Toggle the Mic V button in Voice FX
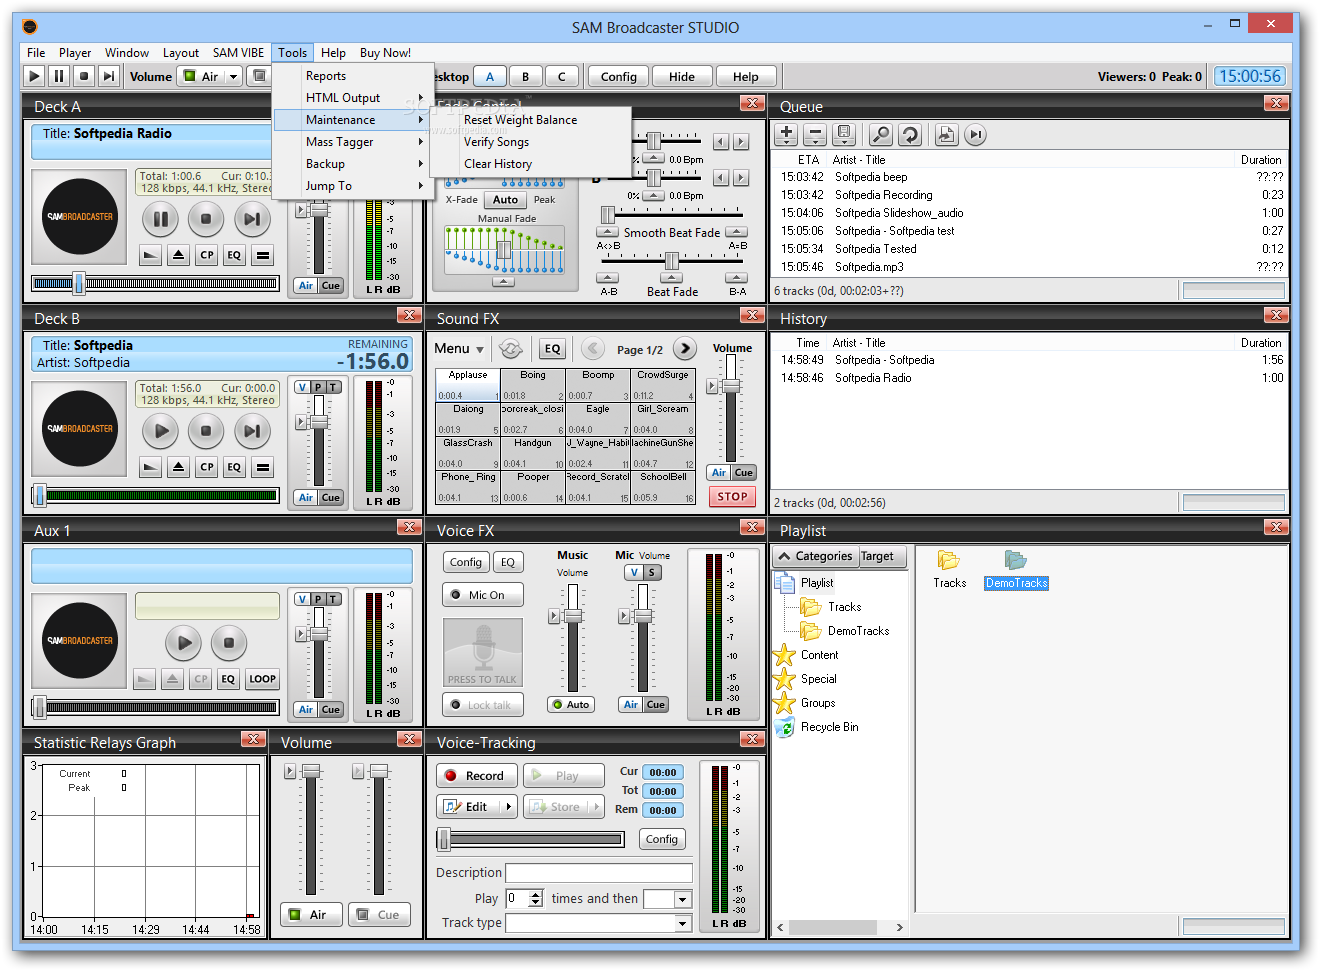The image size is (1320, 971). (x=633, y=573)
